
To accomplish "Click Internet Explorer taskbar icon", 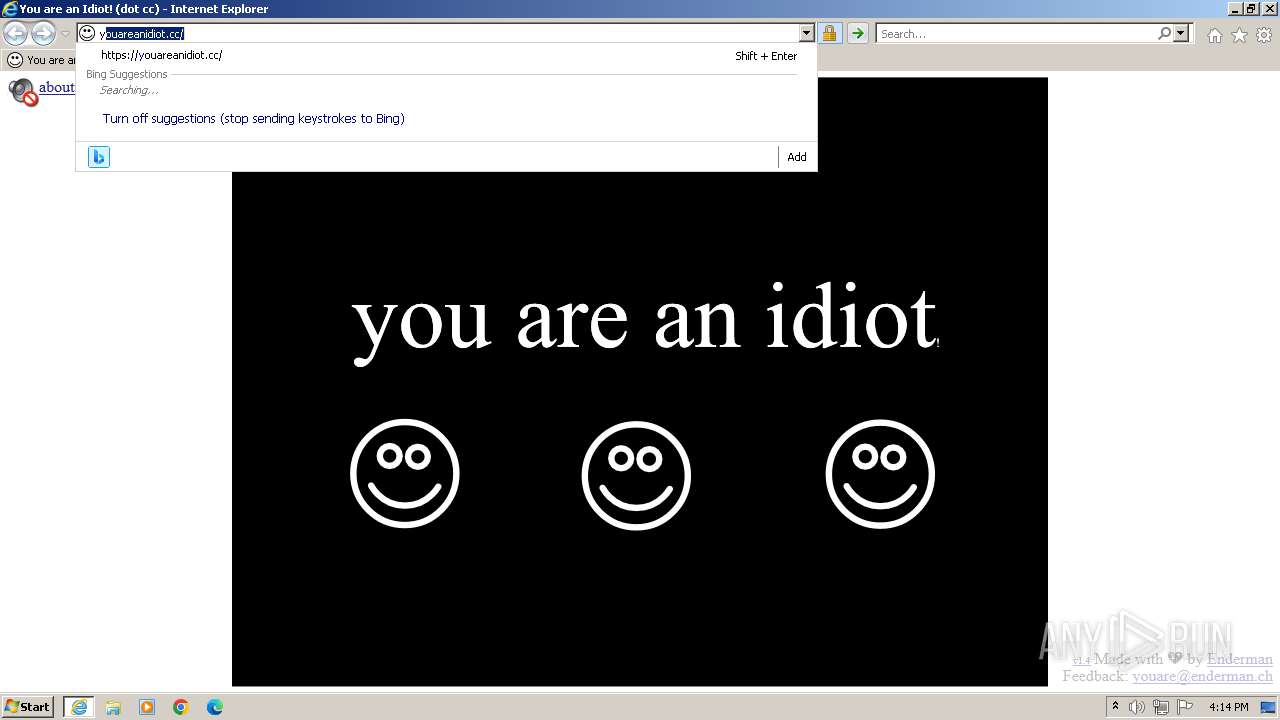I will 79,707.
